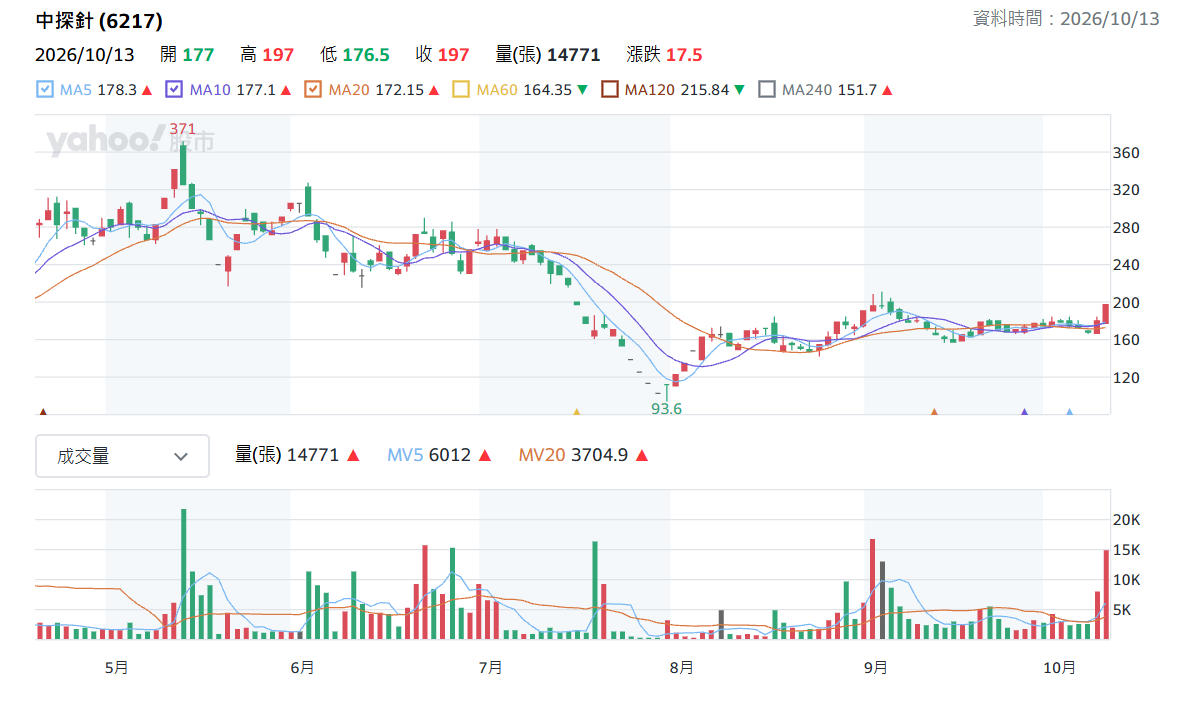Enable the MA120 moving average checkbox

pos(610,90)
